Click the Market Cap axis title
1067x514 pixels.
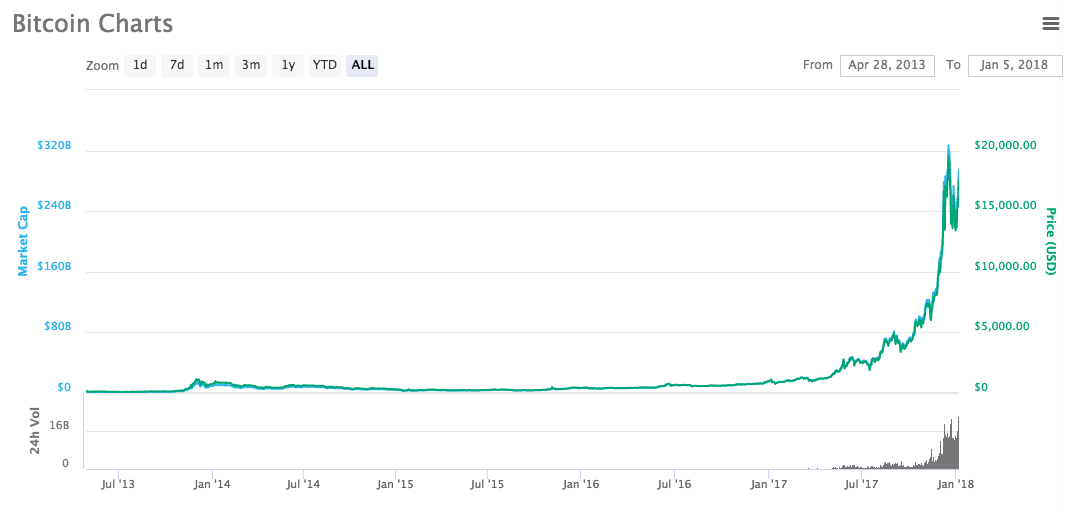pyautogui.click(x=22, y=240)
